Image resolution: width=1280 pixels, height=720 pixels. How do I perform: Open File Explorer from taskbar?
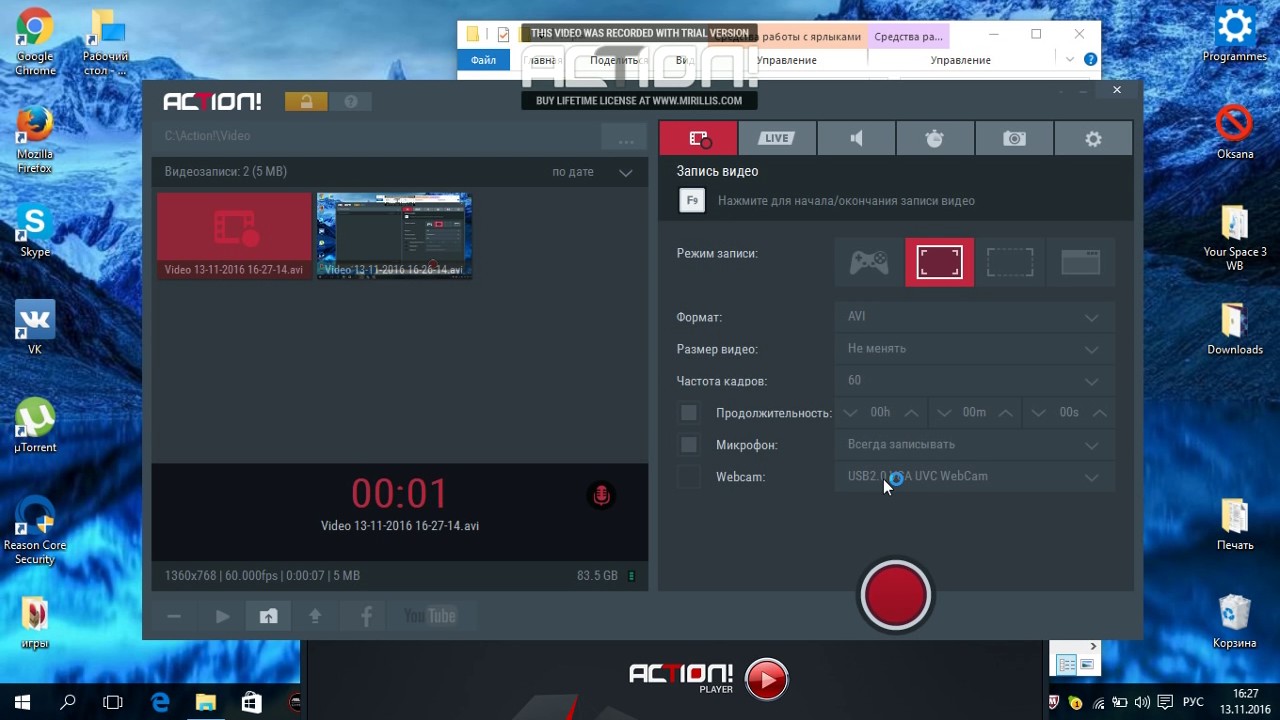(x=205, y=703)
